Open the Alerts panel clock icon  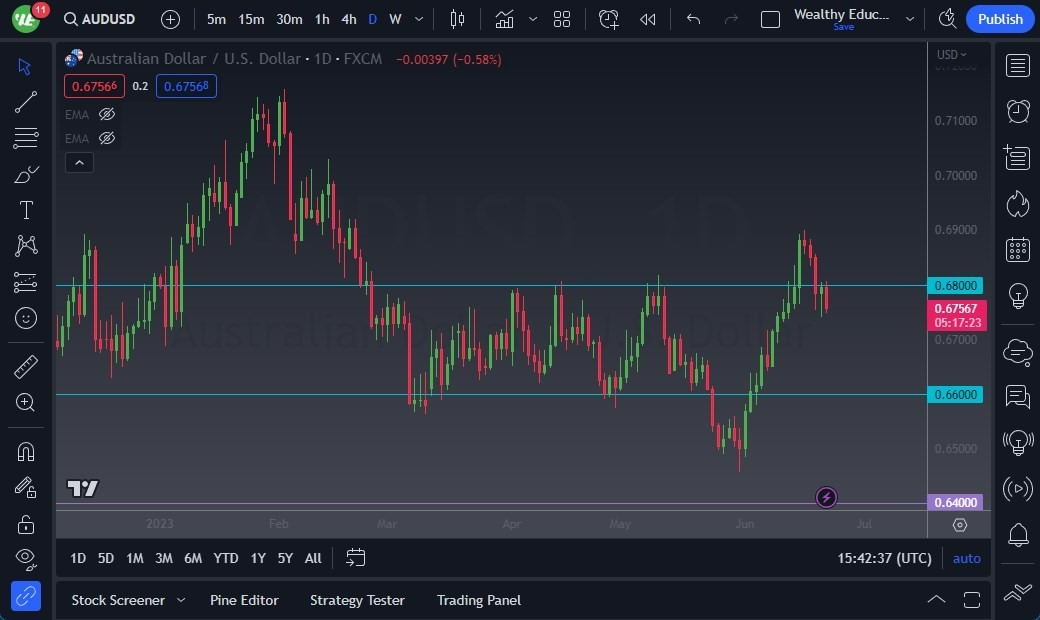point(1016,111)
